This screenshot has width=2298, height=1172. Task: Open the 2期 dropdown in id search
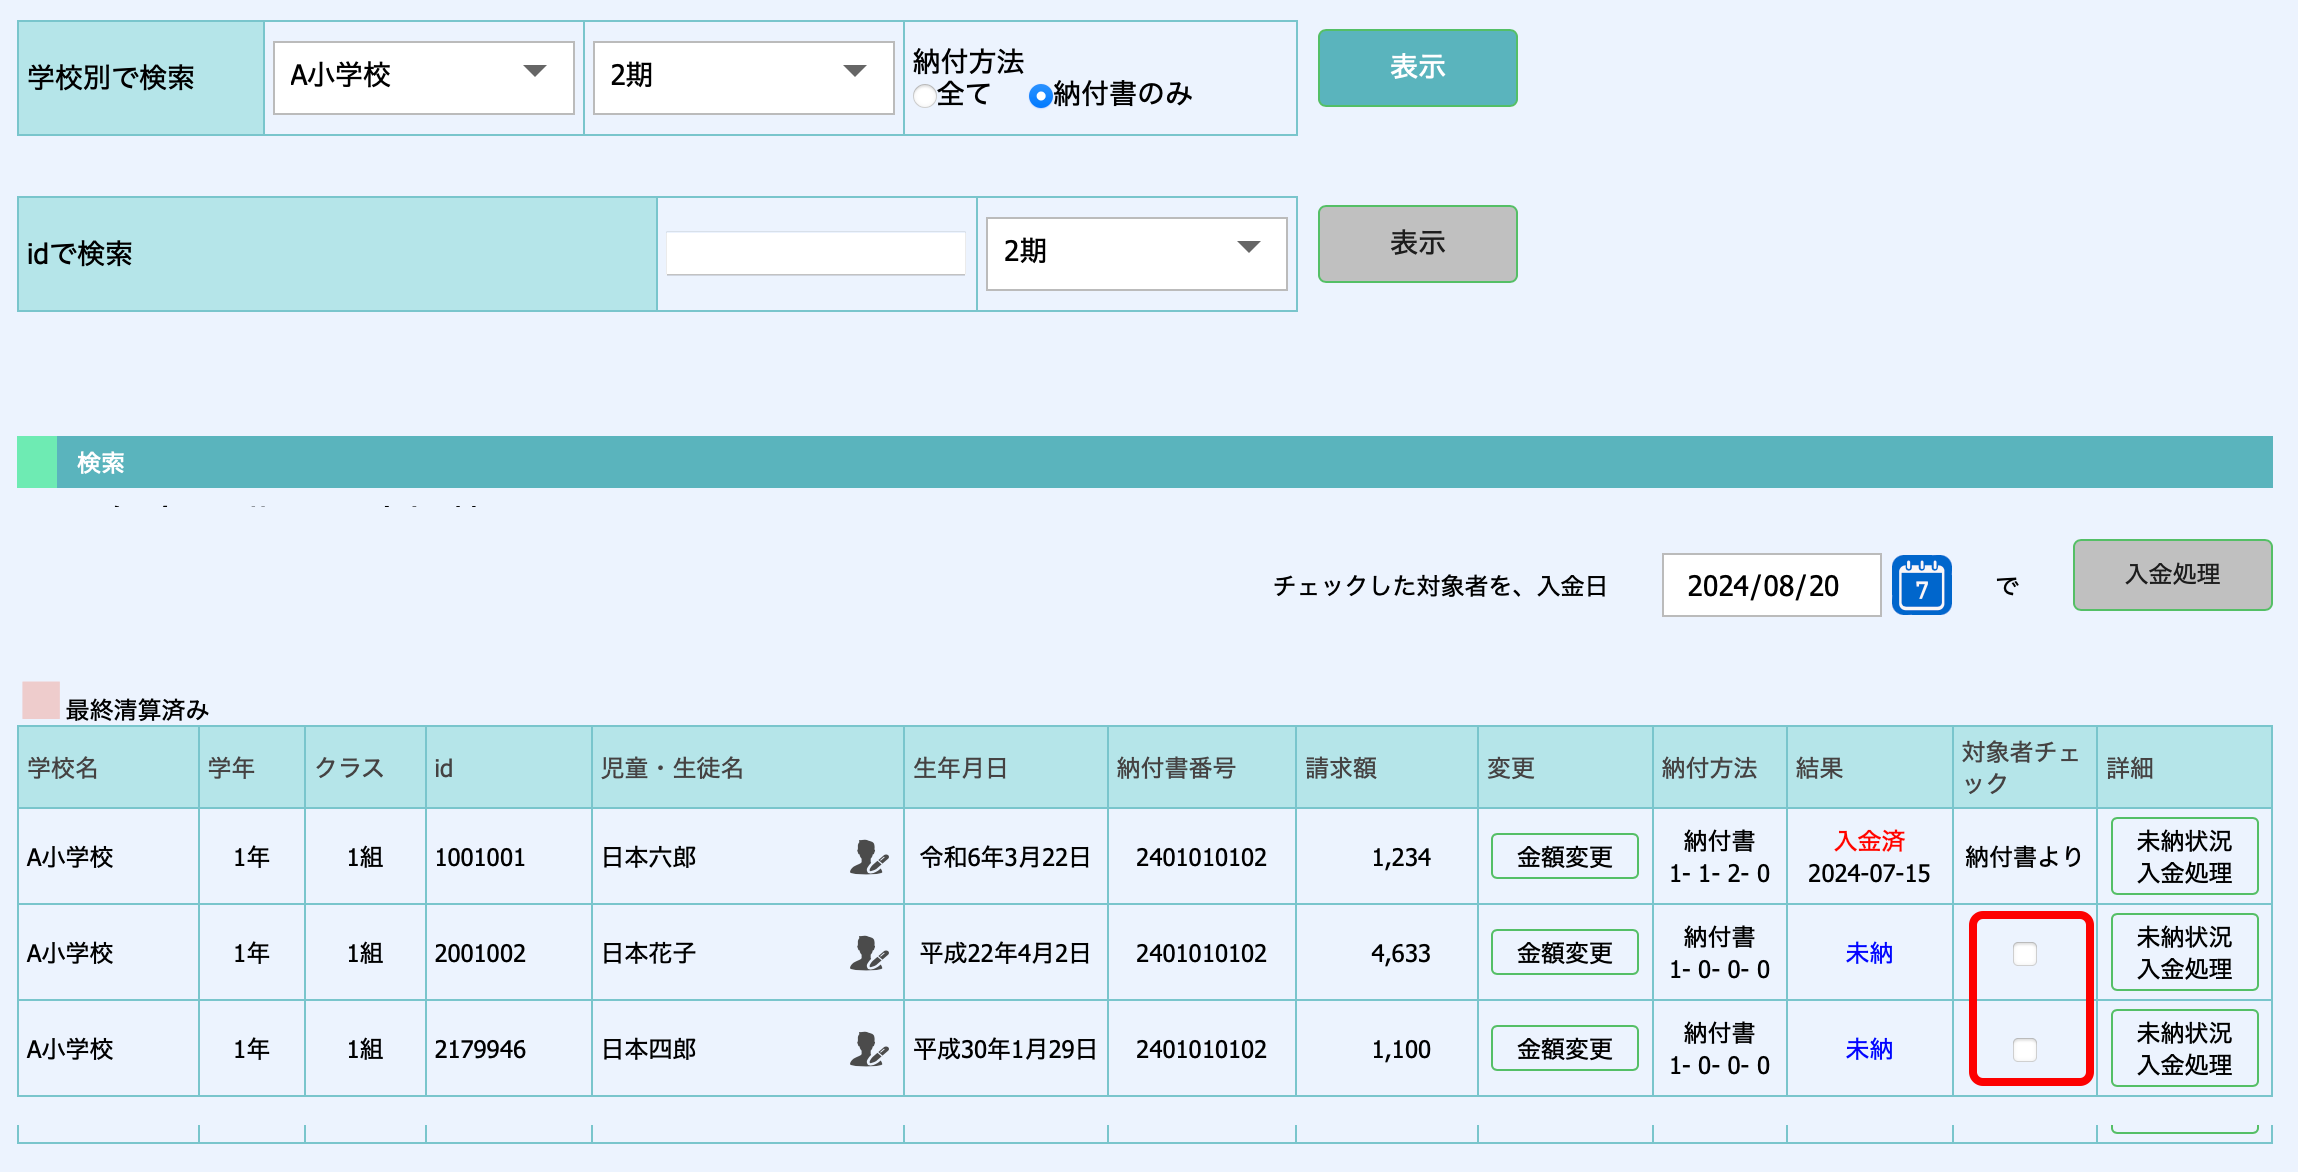1135,253
